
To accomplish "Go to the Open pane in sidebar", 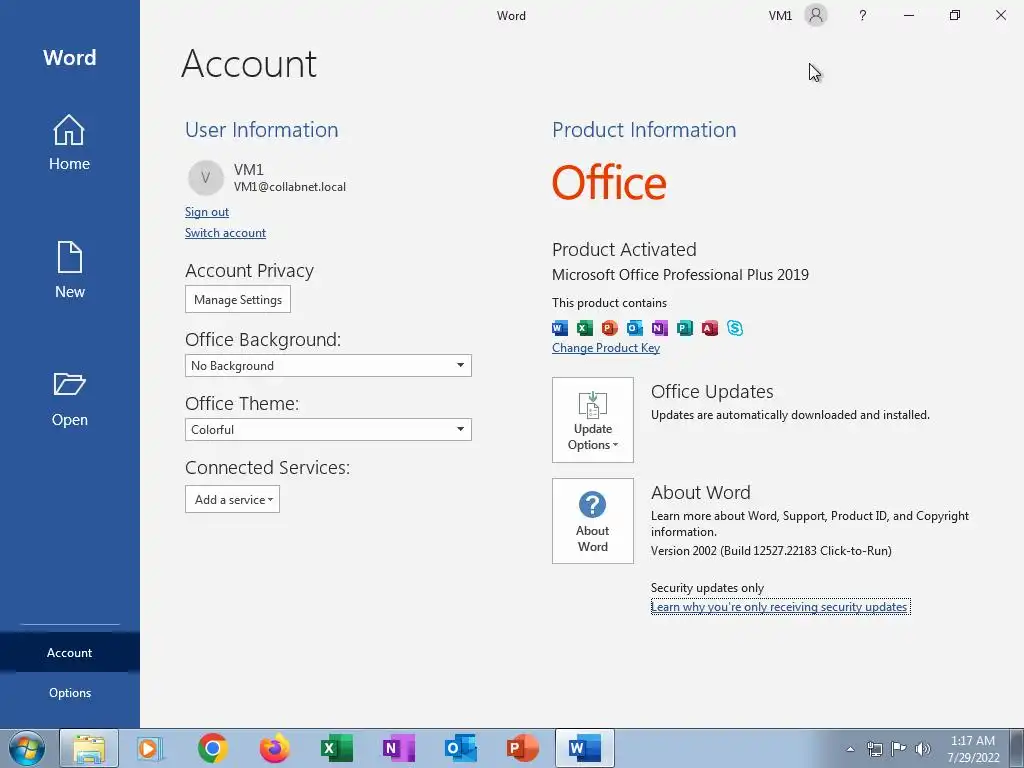I will click(69, 399).
